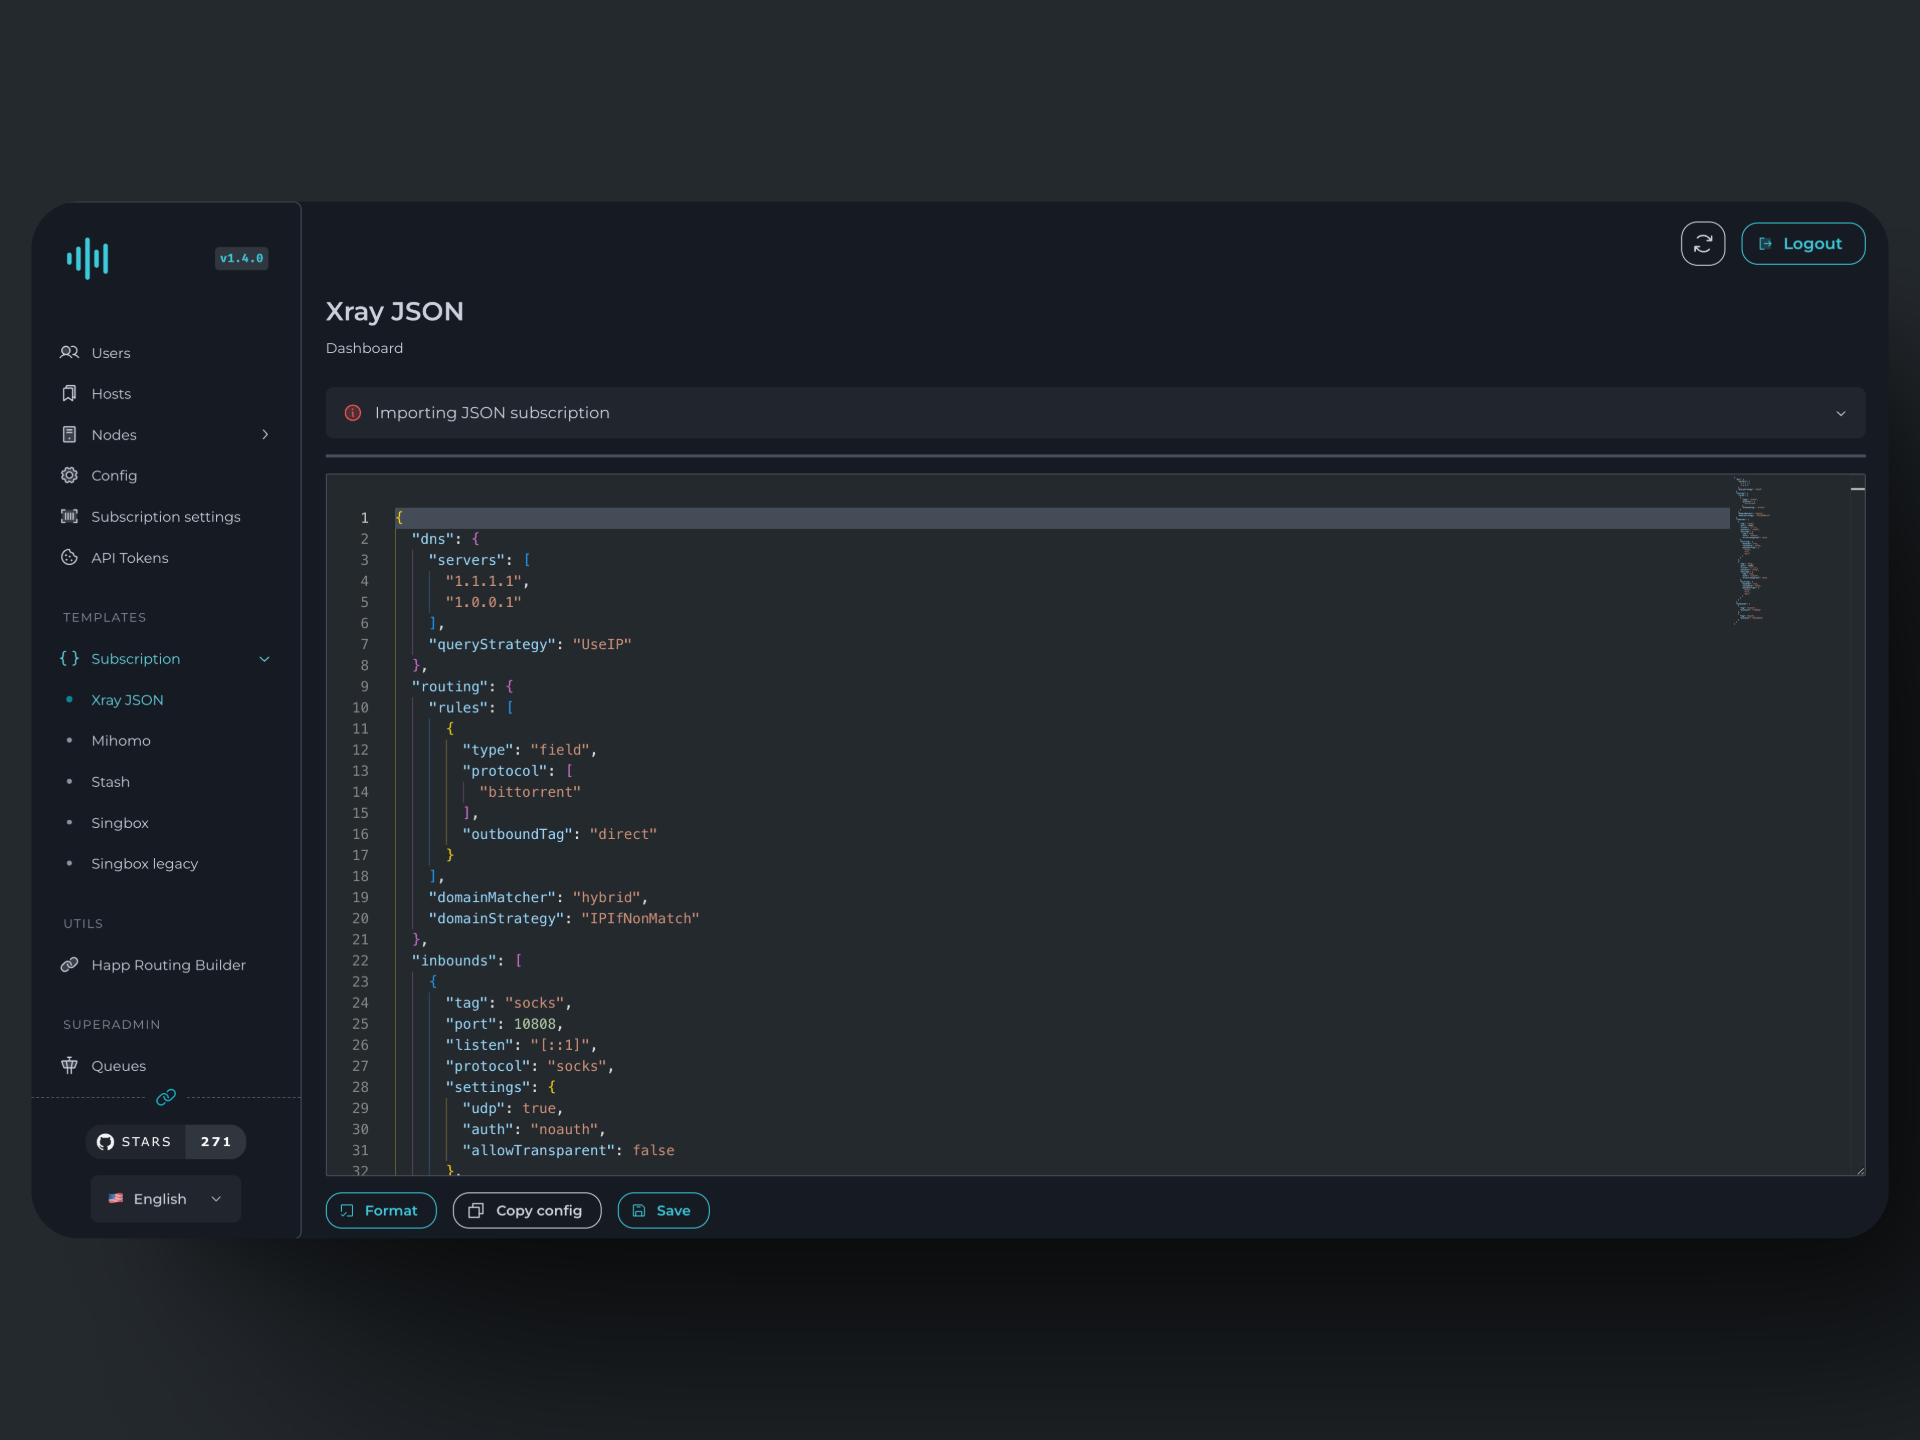Select the Xray JSON template
Screen dimensions: 1920x1440
pyautogui.click(x=127, y=699)
